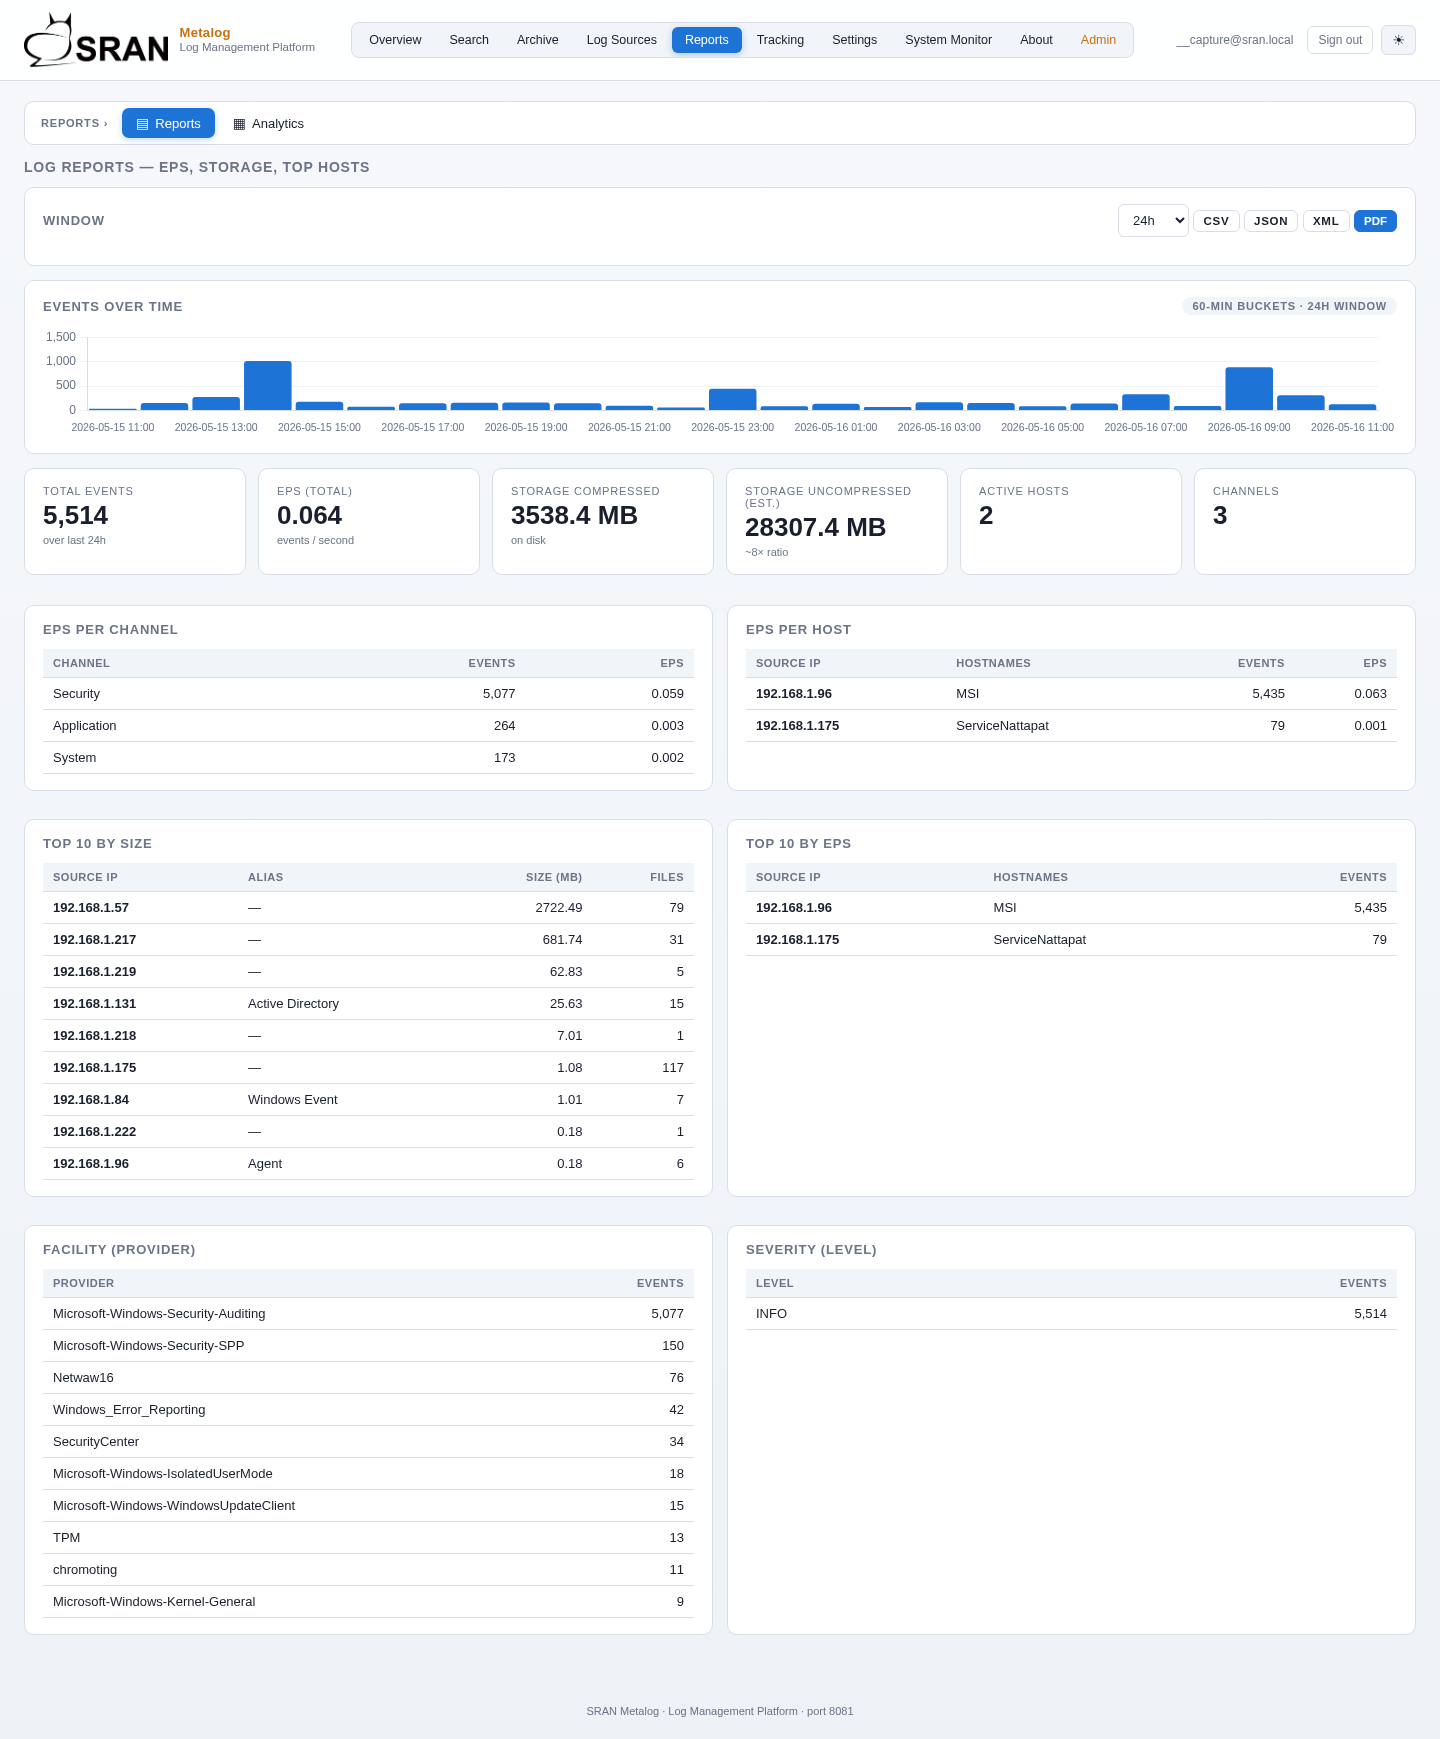Export the report as PDF
1440x1739 pixels.
1375,221
